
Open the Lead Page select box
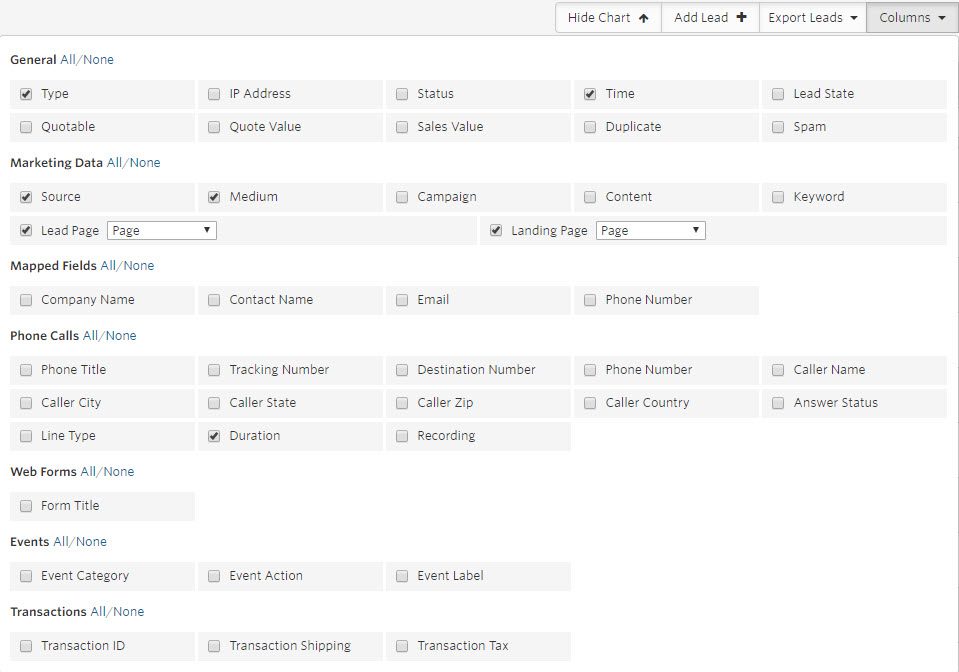point(162,231)
